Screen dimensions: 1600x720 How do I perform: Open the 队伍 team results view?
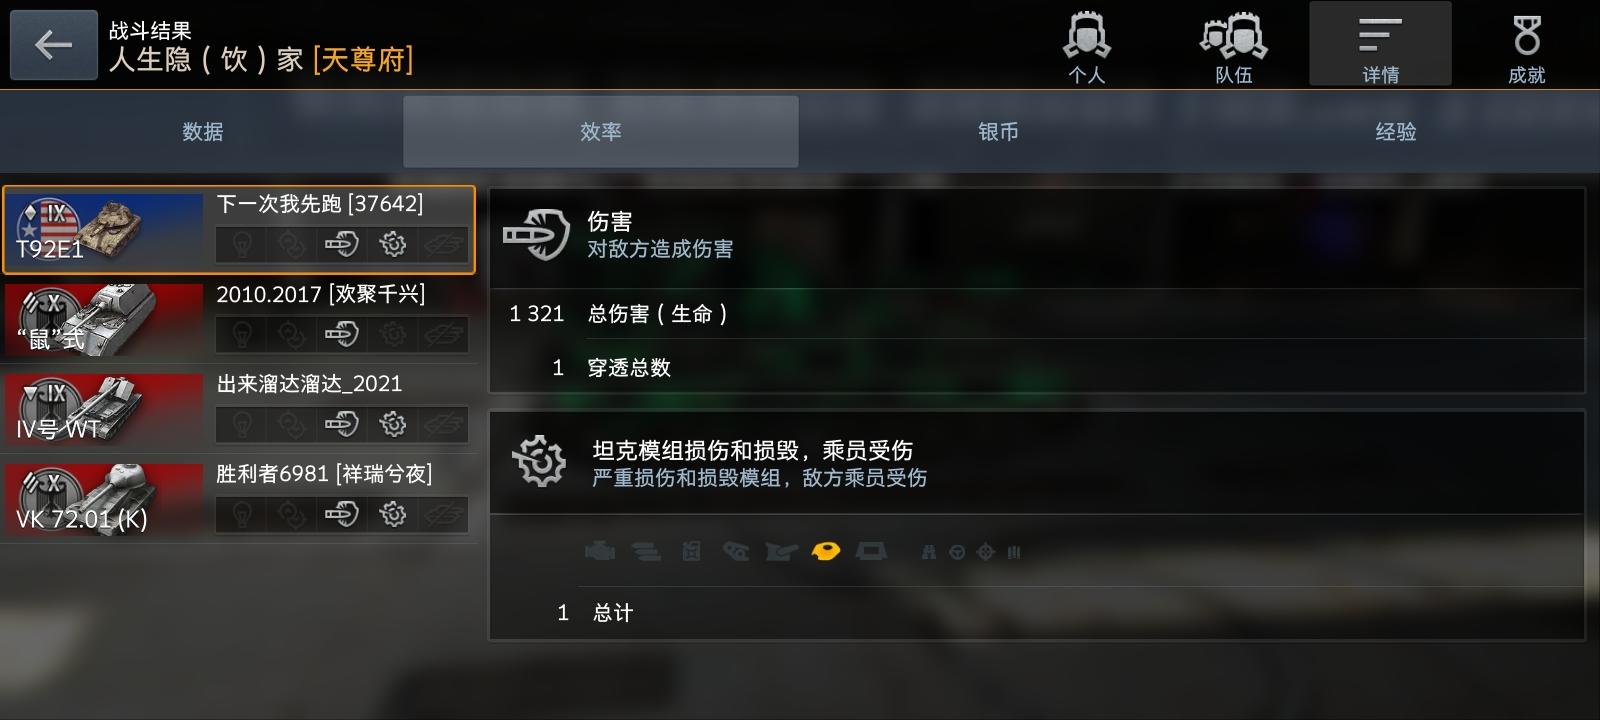point(1233,47)
